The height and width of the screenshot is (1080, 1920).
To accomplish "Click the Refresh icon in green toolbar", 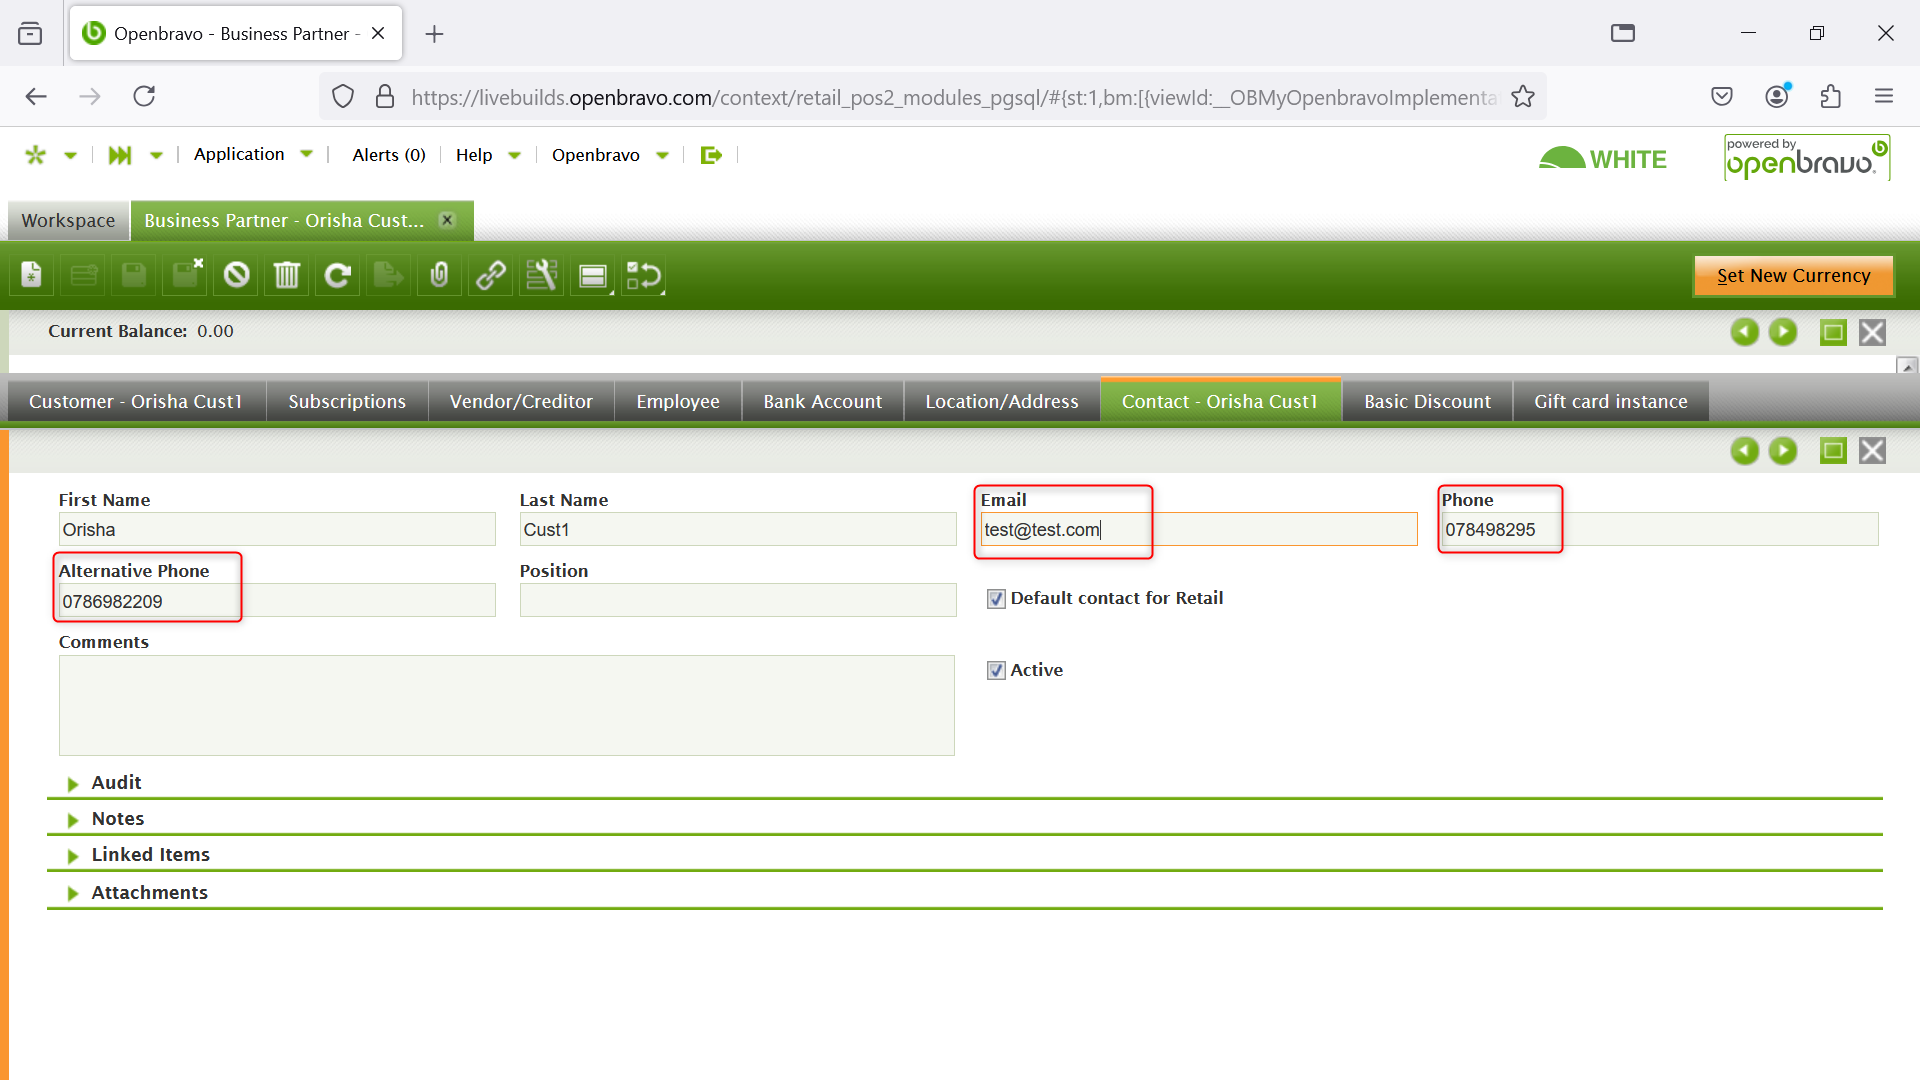I will click(338, 275).
